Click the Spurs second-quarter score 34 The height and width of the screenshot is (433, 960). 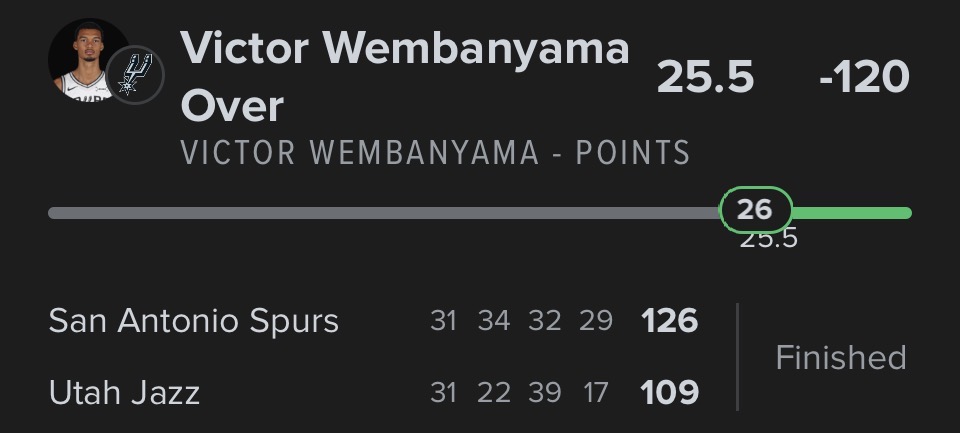[x=494, y=321]
